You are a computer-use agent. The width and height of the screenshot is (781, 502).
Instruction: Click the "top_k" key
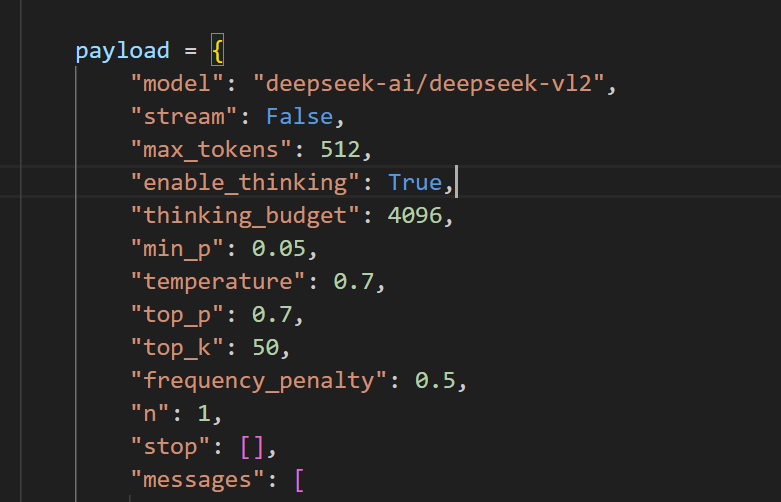[177, 348]
